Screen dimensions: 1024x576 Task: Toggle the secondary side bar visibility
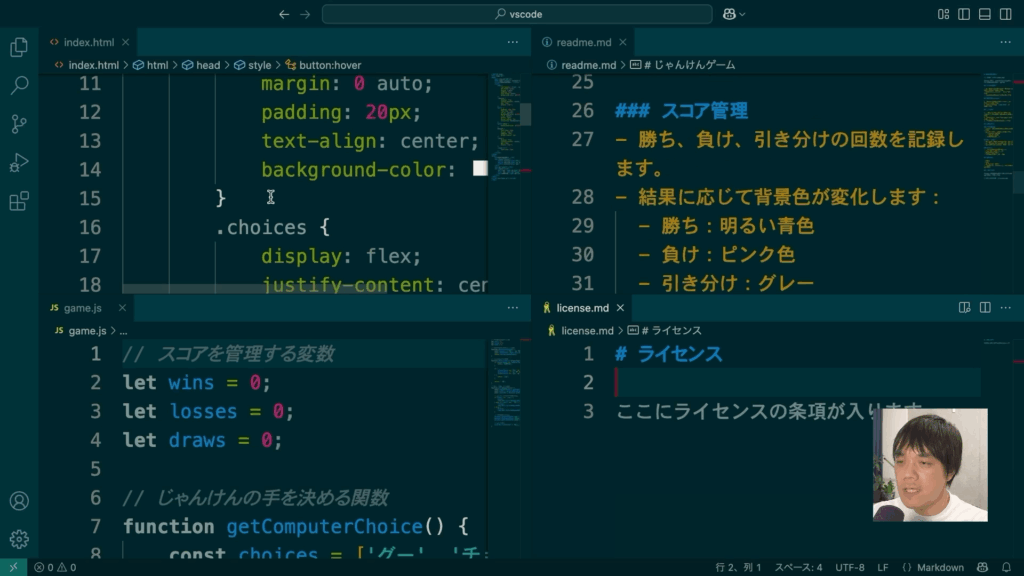tap(1005, 14)
